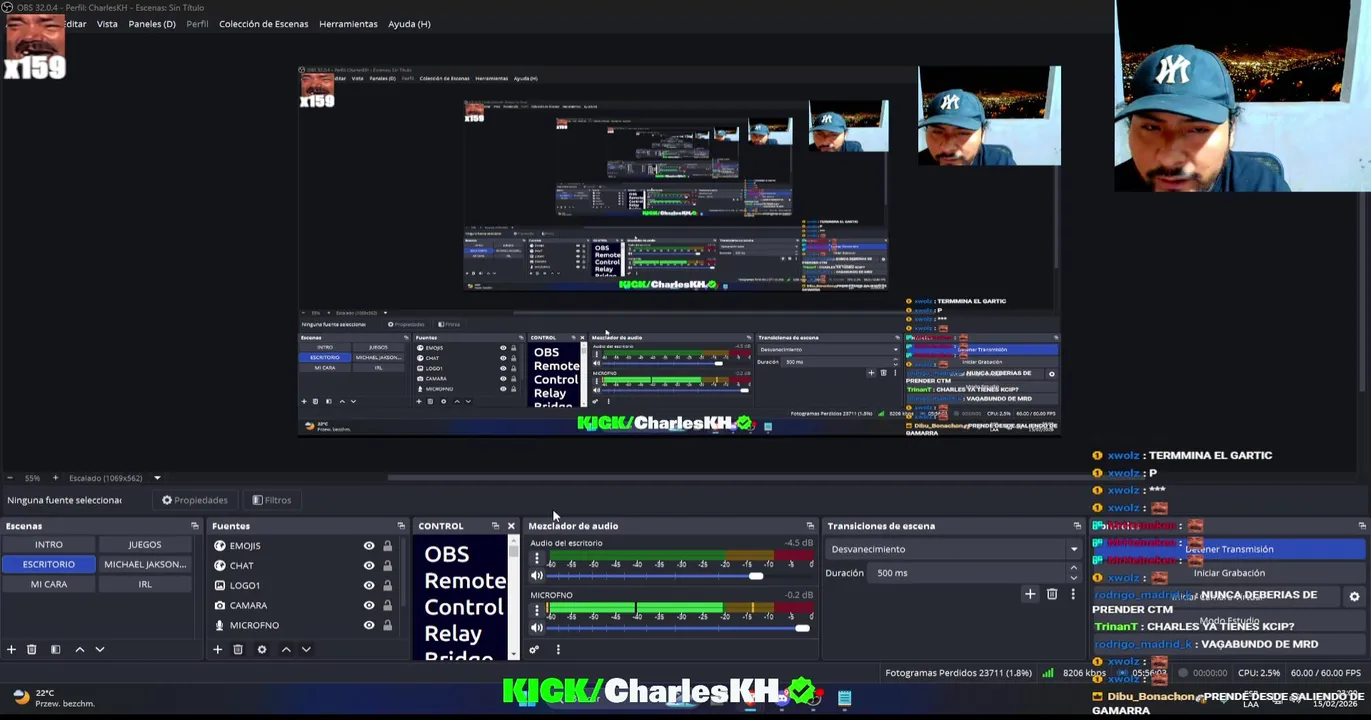Open Propiedades for the selected source
1371x720 pixels.
[x=195, y=500]
